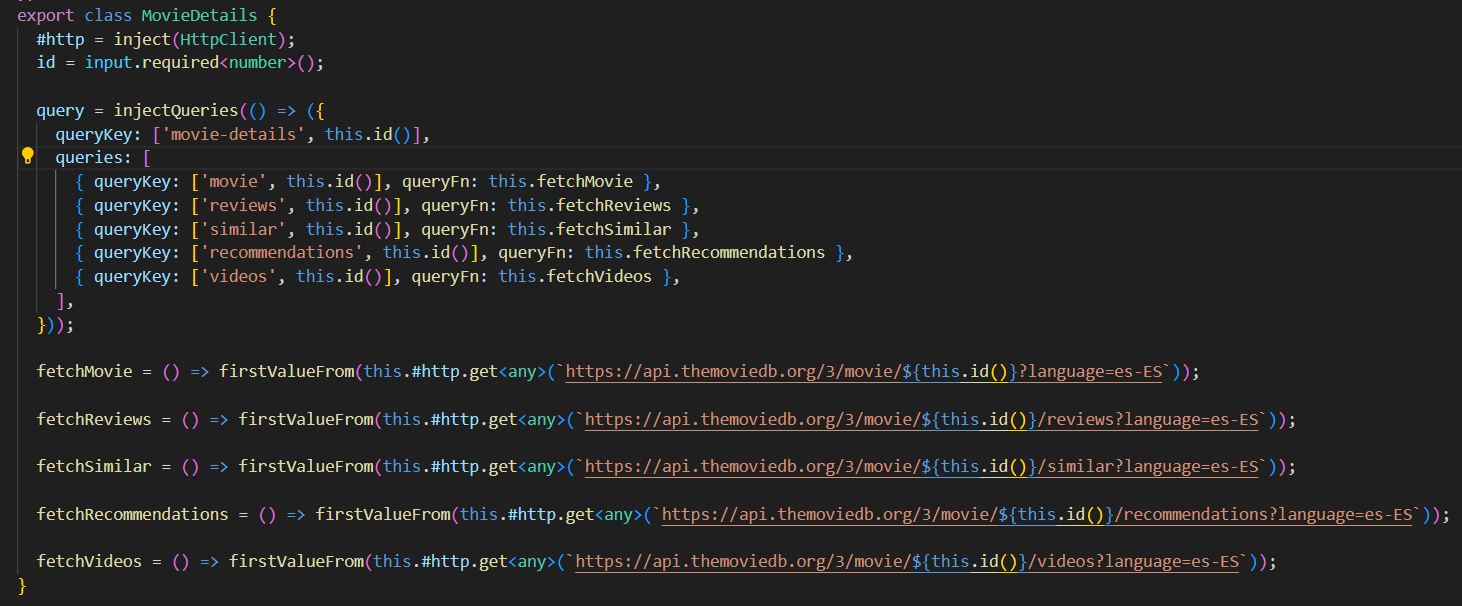Click the yellow lightbulb code action icon
The width and height of the screenshot is (1462, 606).
pyautogui.click(x=28, y=156)
